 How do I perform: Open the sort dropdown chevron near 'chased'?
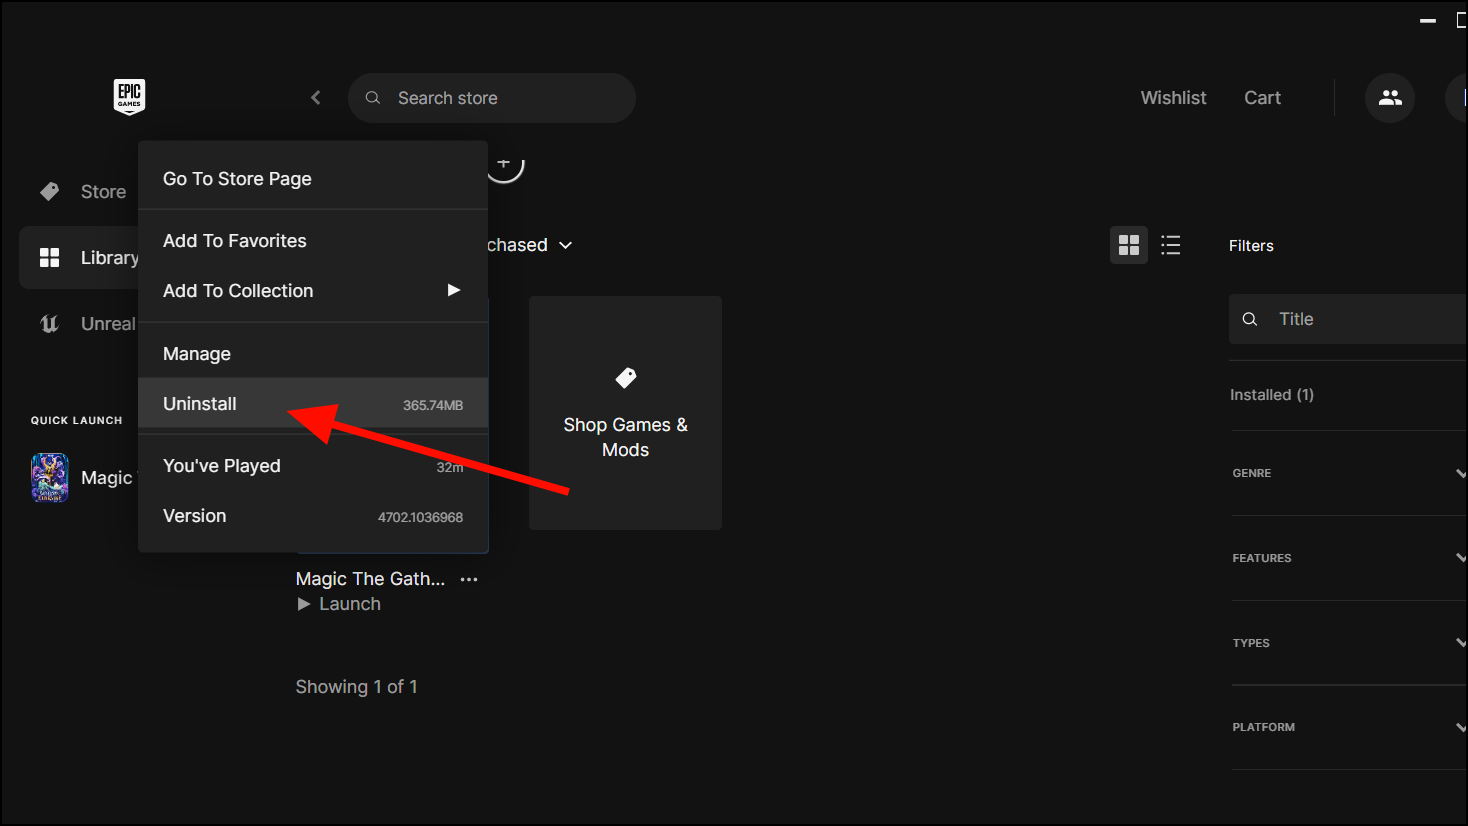click(565, 245)
